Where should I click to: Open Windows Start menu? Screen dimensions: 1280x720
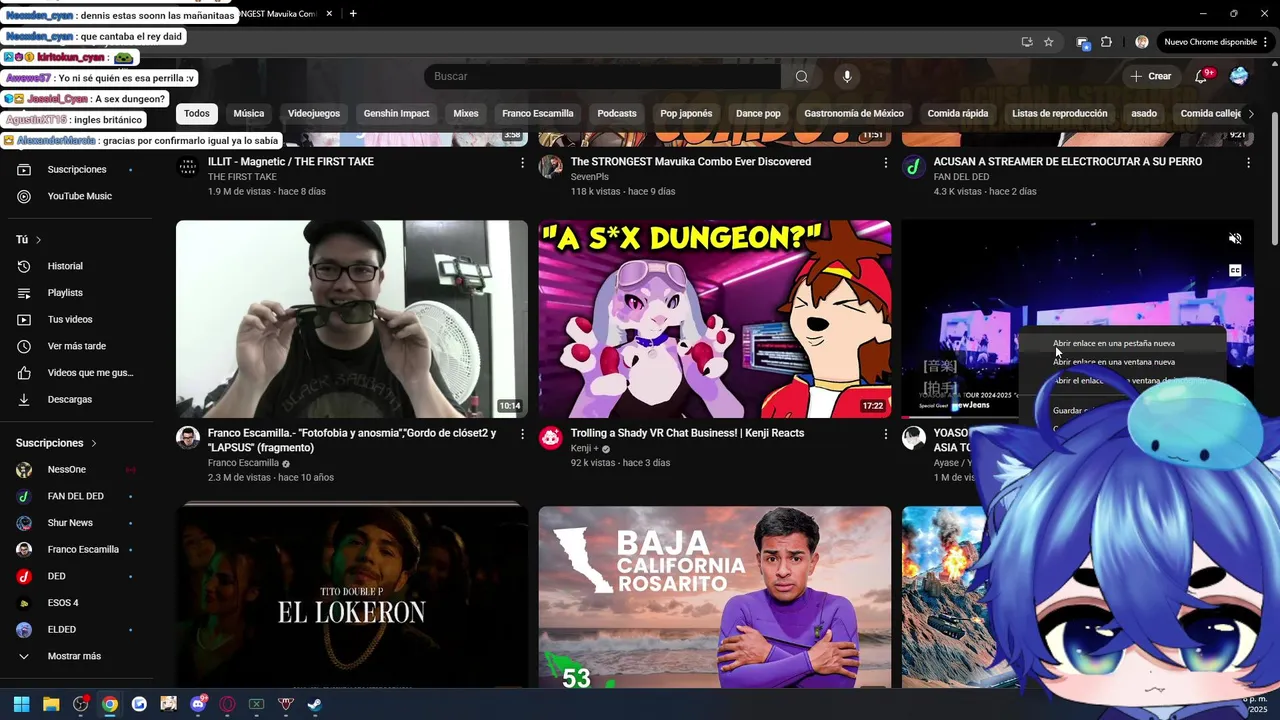[x=21, y=704]
